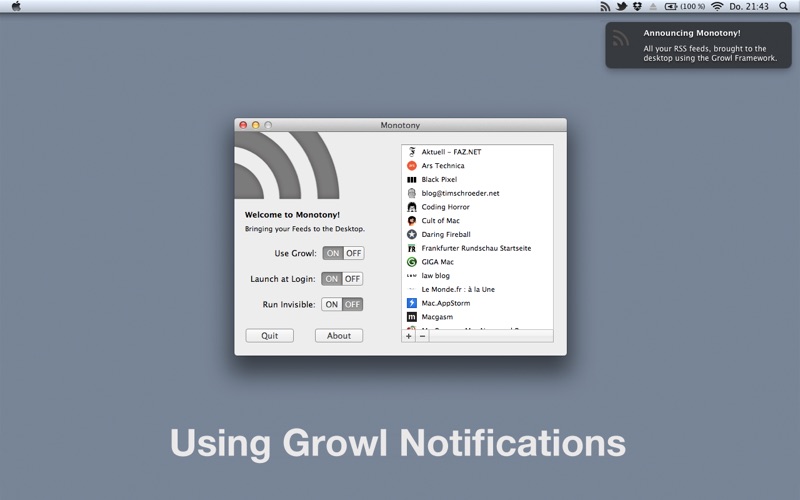Click the GIGA Mac feed icon
800x500 pixels.
point(412,262)
